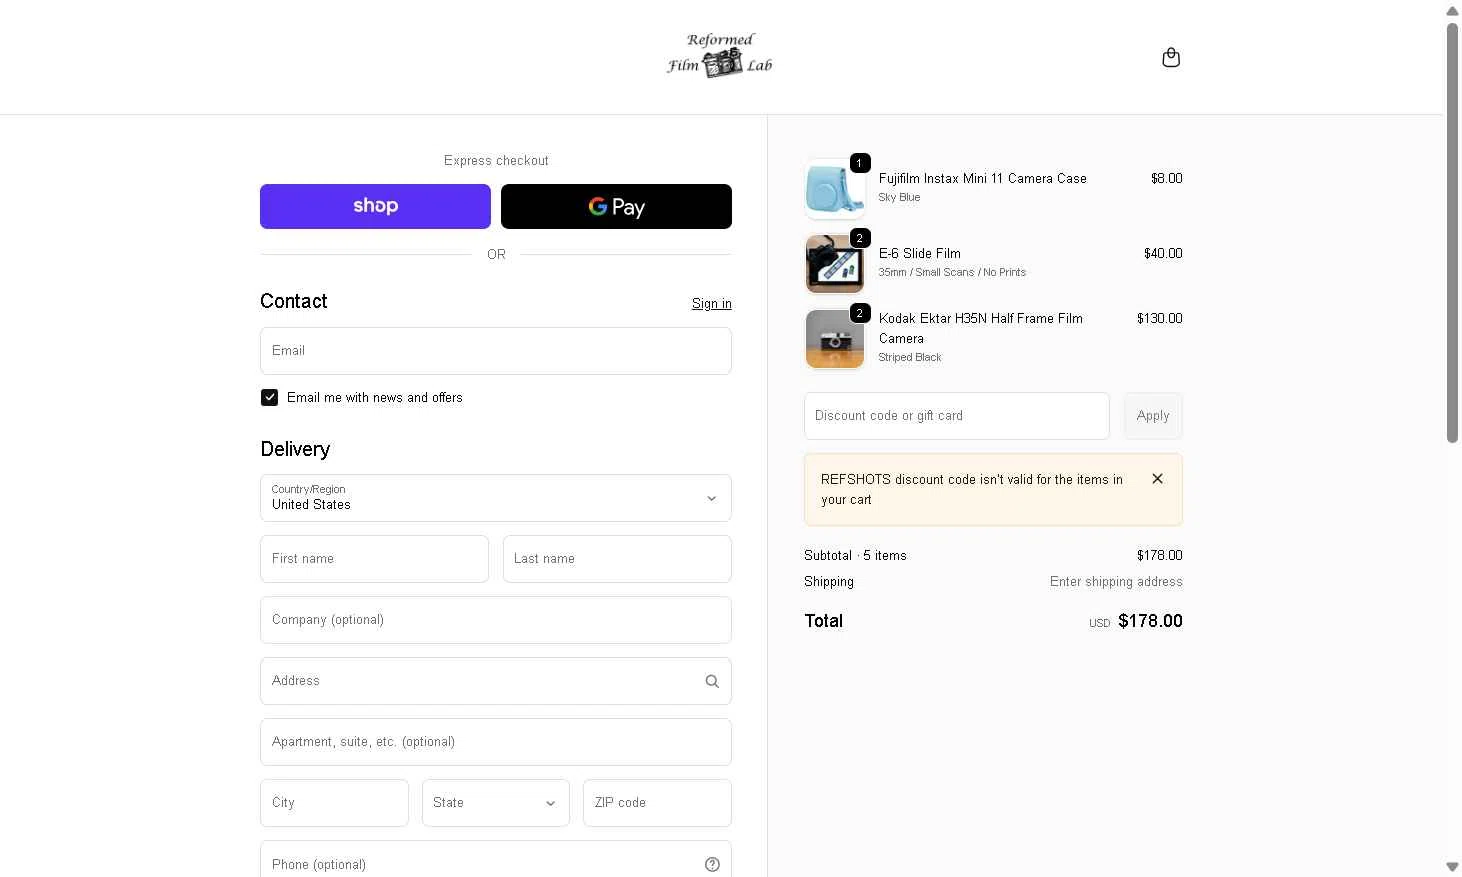Viewport: 1462px width, 877px height.
Task: Click the Striped Black variant text
Action: tap(909, 357)
